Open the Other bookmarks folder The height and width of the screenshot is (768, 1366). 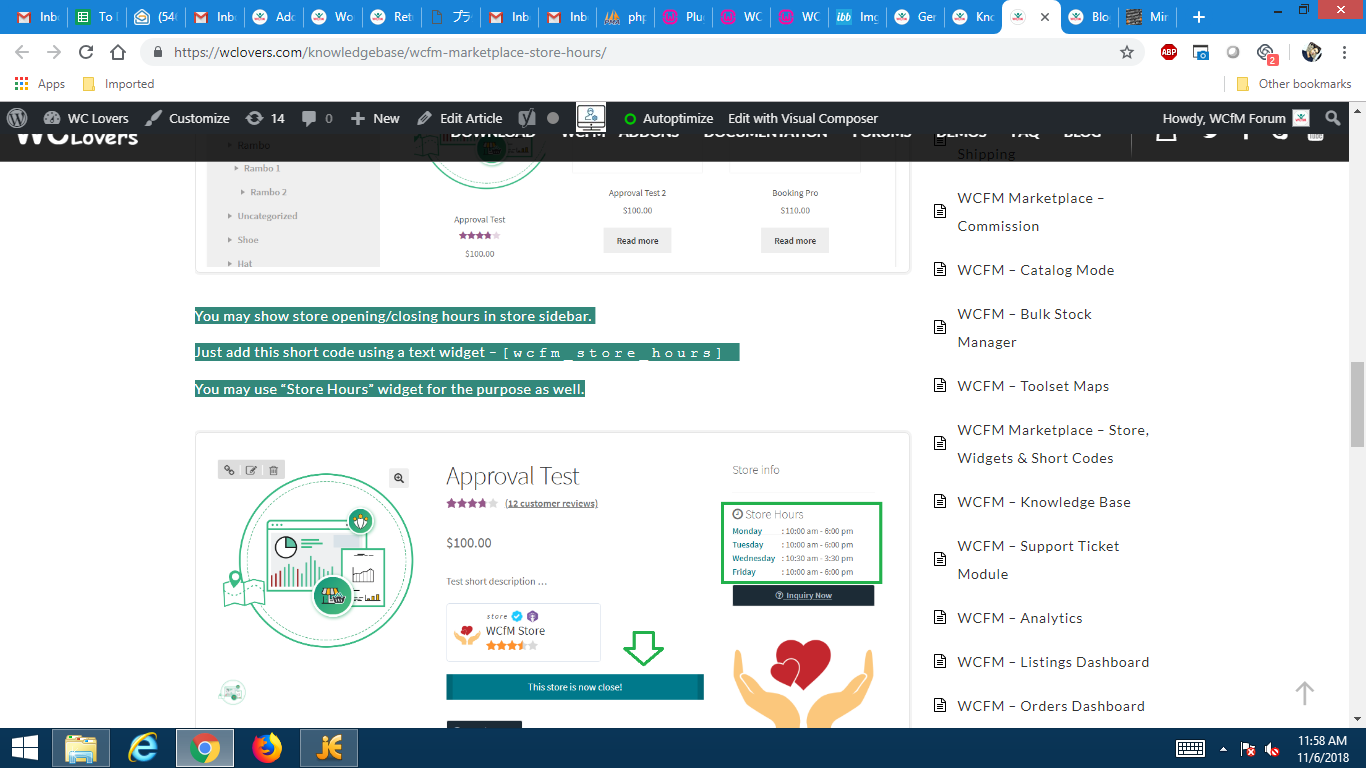coord(1294,84)
